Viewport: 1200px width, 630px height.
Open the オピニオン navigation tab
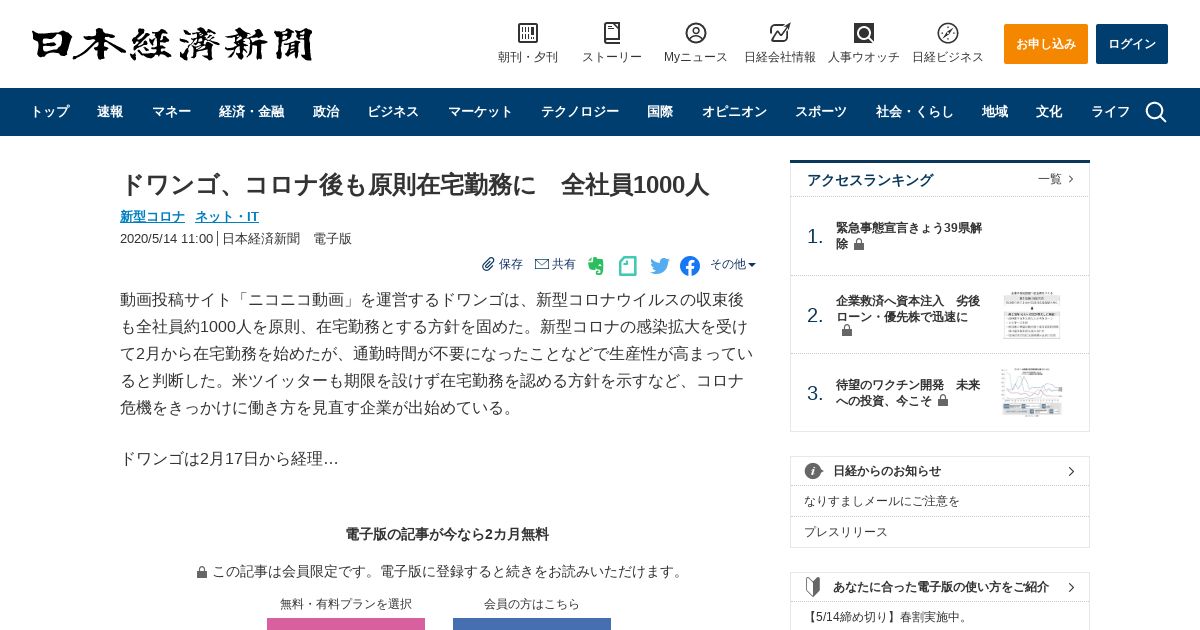point(734,112)
